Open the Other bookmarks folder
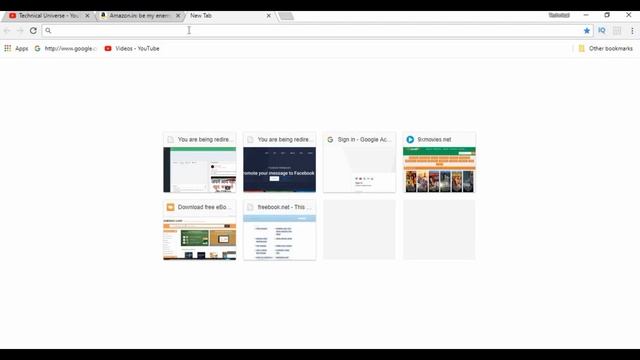640x360 pixels. 606,49
